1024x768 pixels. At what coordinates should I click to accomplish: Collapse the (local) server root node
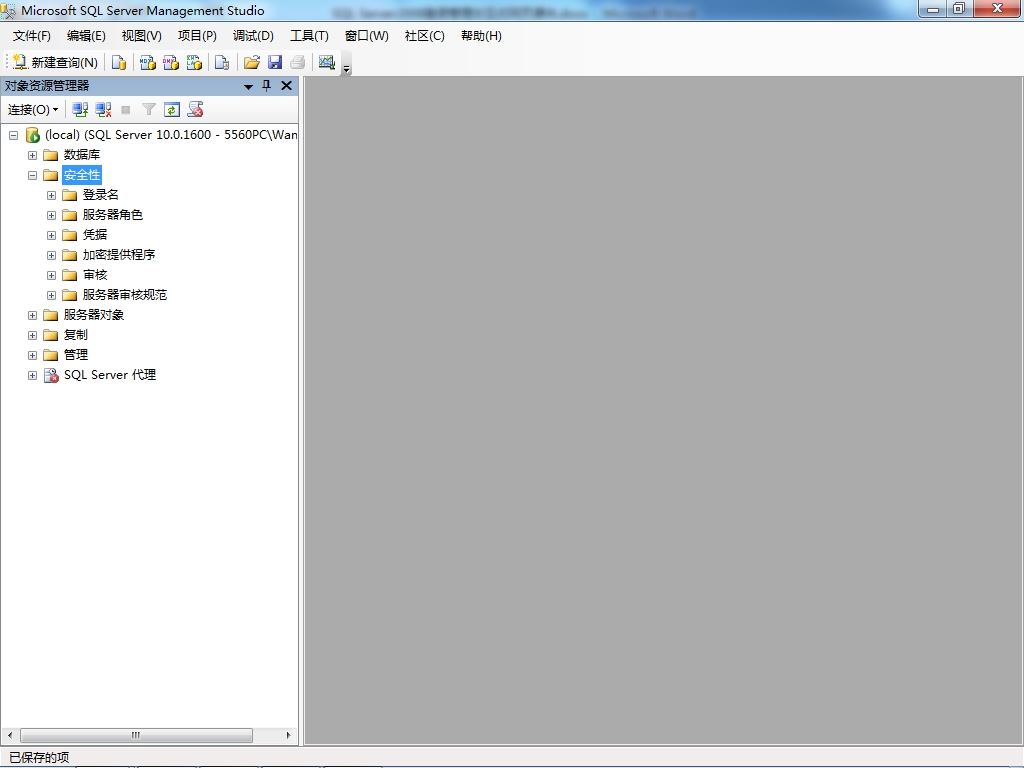[x=13, y=135]
